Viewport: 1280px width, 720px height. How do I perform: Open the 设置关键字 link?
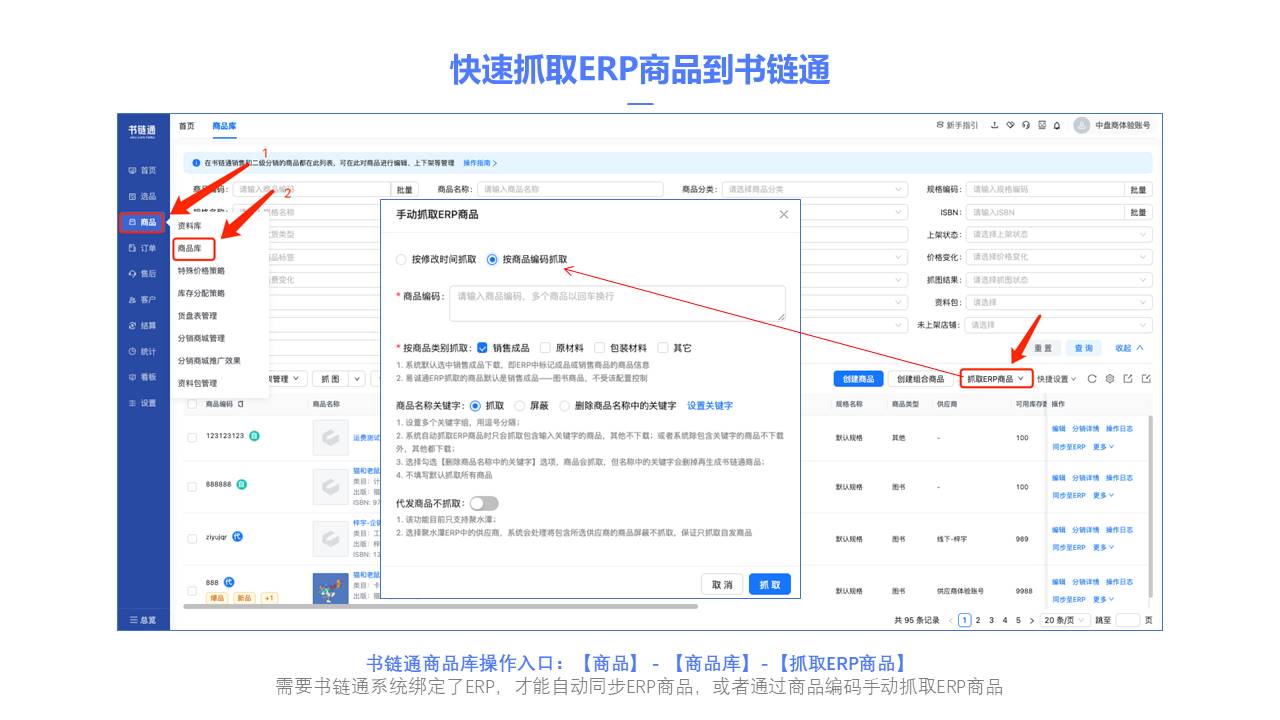pyautogui.click(x=710, y=406)
